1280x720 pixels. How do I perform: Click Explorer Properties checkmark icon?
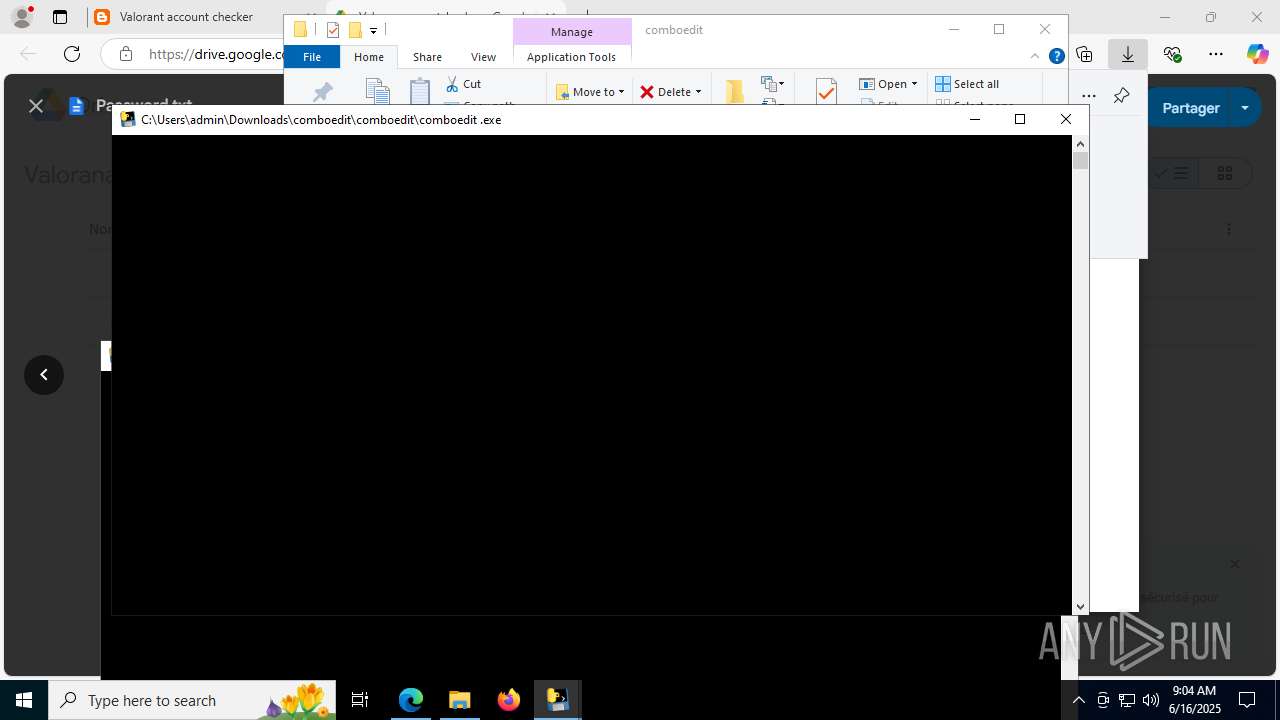coord(826,92)
